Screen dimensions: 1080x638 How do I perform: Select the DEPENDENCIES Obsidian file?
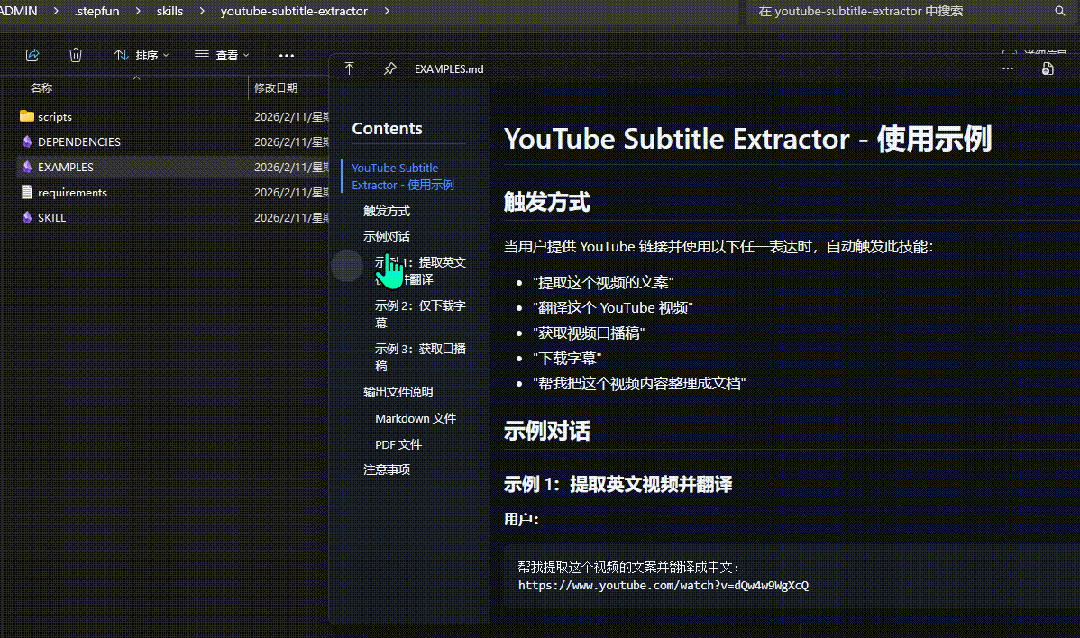(78, 142)
